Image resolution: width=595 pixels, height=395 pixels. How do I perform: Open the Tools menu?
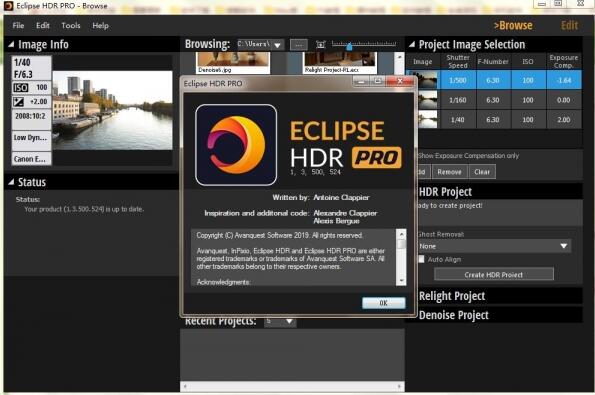coord(71,25)
